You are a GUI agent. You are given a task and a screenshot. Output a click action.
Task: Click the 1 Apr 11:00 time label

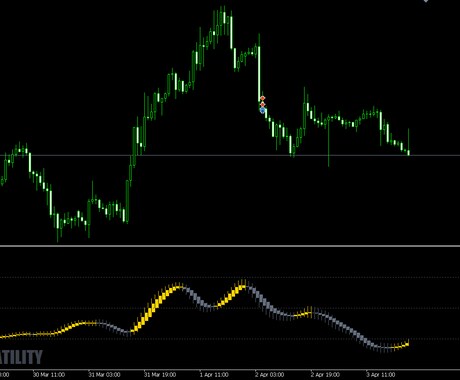pyautogui.click(x=214, y=375)
